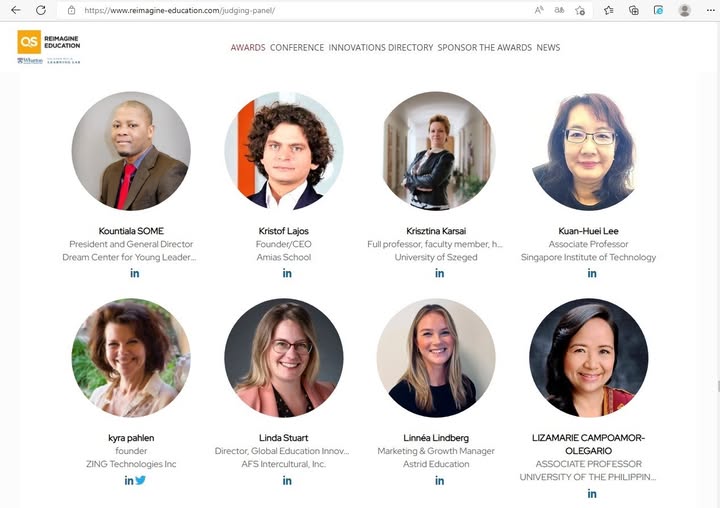
Task: Open Kountiala SOME's LinkedIn icon
Action: coord(135,273)
